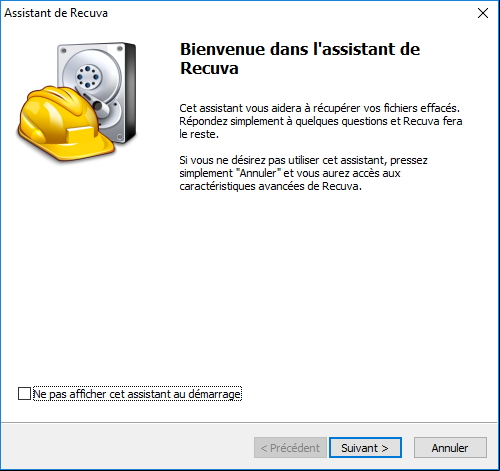Close the Recuva wizard with the X
Image resolution: width=500 pixels, height=471 pixels.
point(483,13)
